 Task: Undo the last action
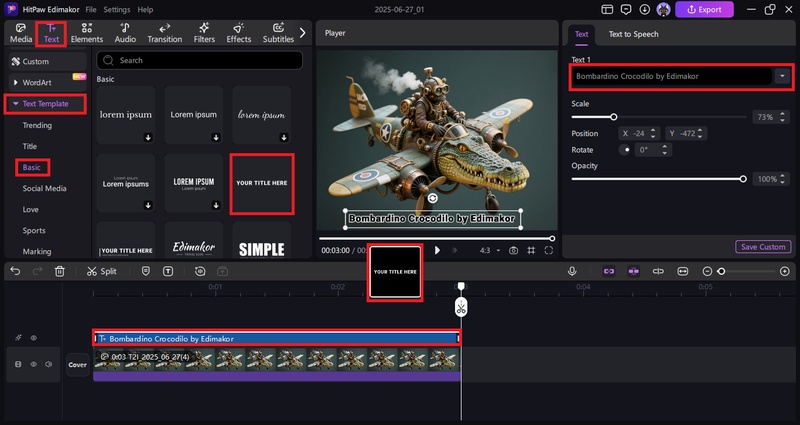coord(15,271)
